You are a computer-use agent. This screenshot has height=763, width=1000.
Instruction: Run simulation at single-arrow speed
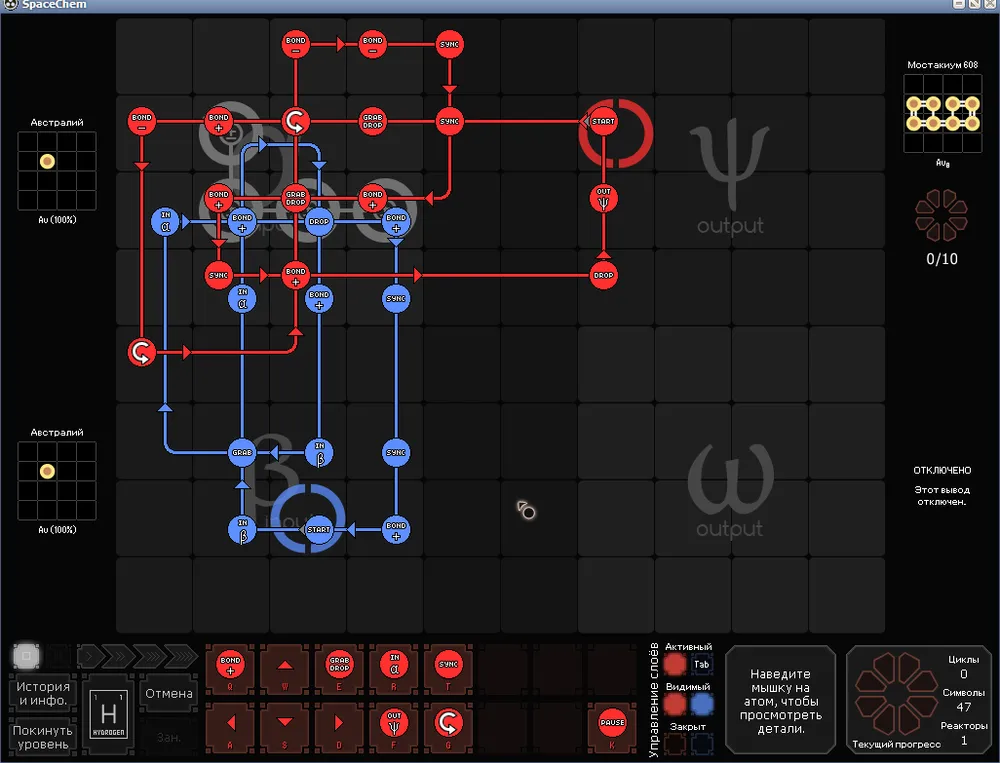click(x=89, y=655)
